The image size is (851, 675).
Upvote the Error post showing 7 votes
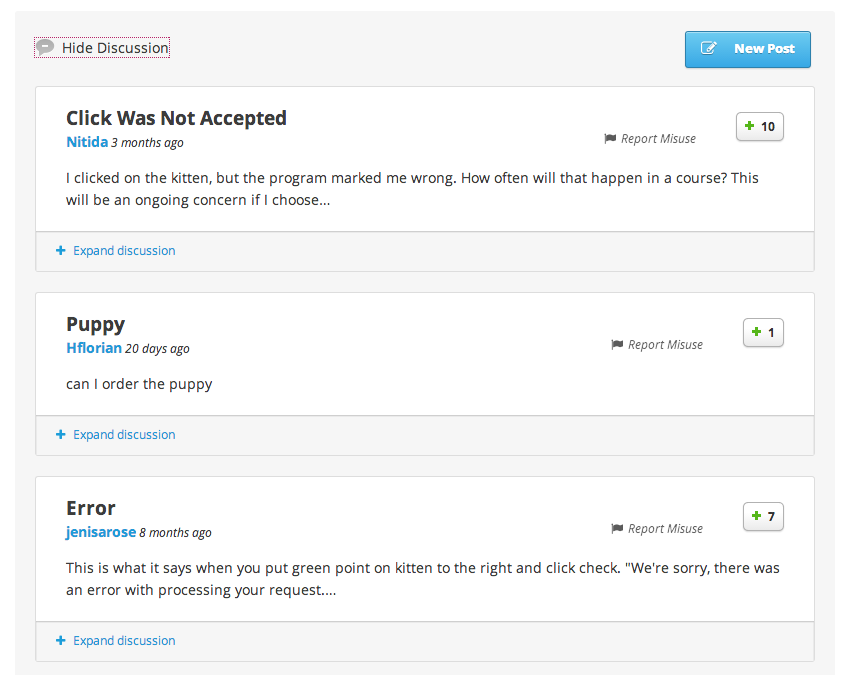click(x=763, y=517)
